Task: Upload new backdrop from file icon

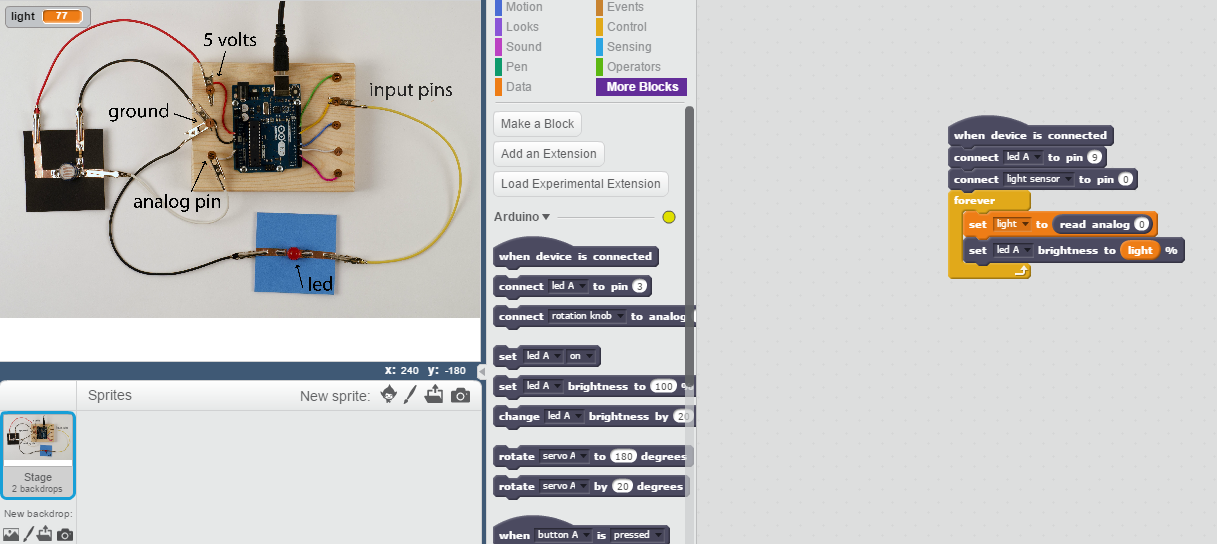Action: [x=46, y=535]
